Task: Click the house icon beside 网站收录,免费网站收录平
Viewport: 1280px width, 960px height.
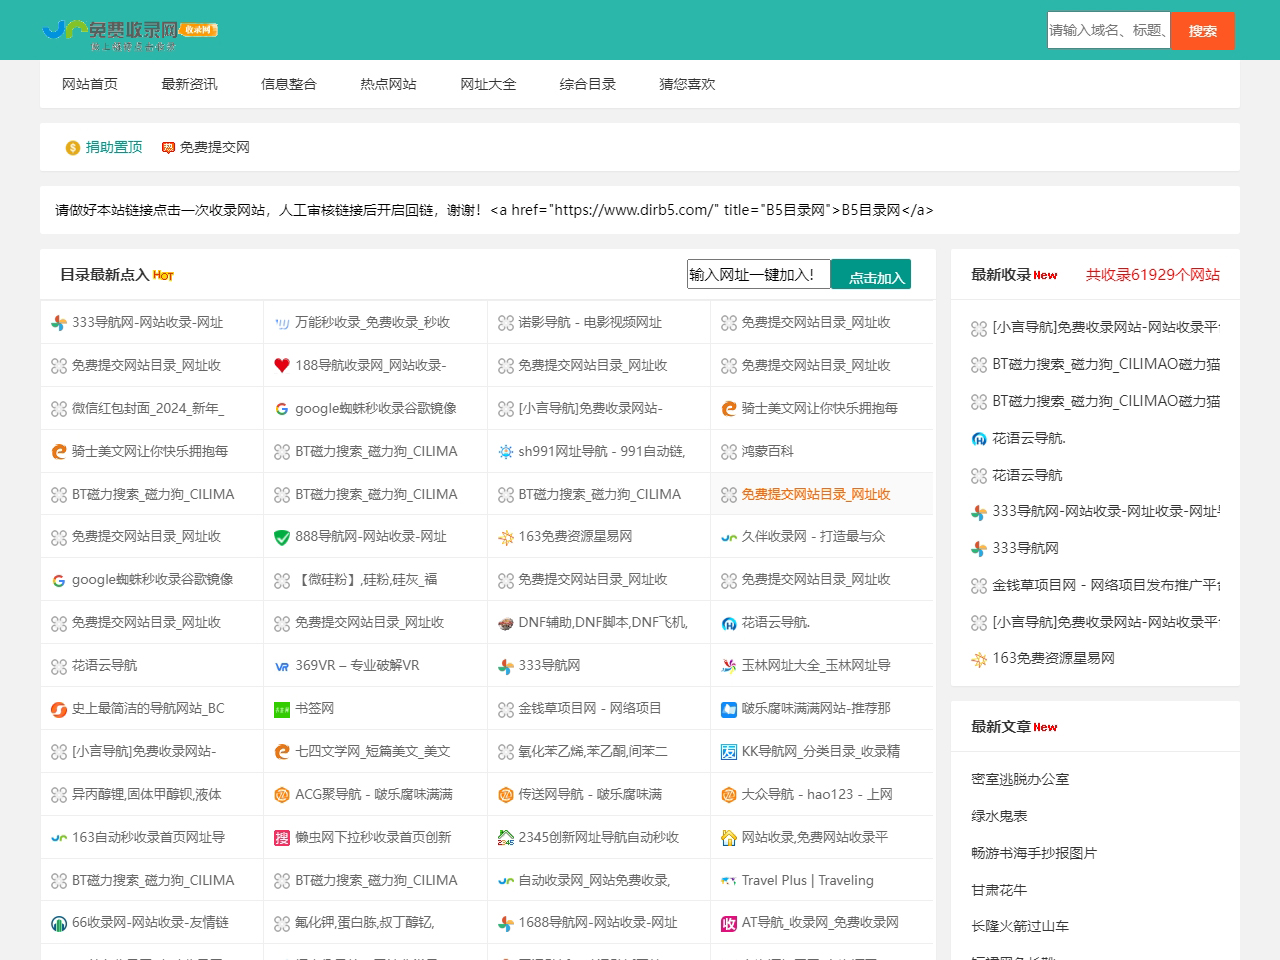Action: click(x=729, y=838)
